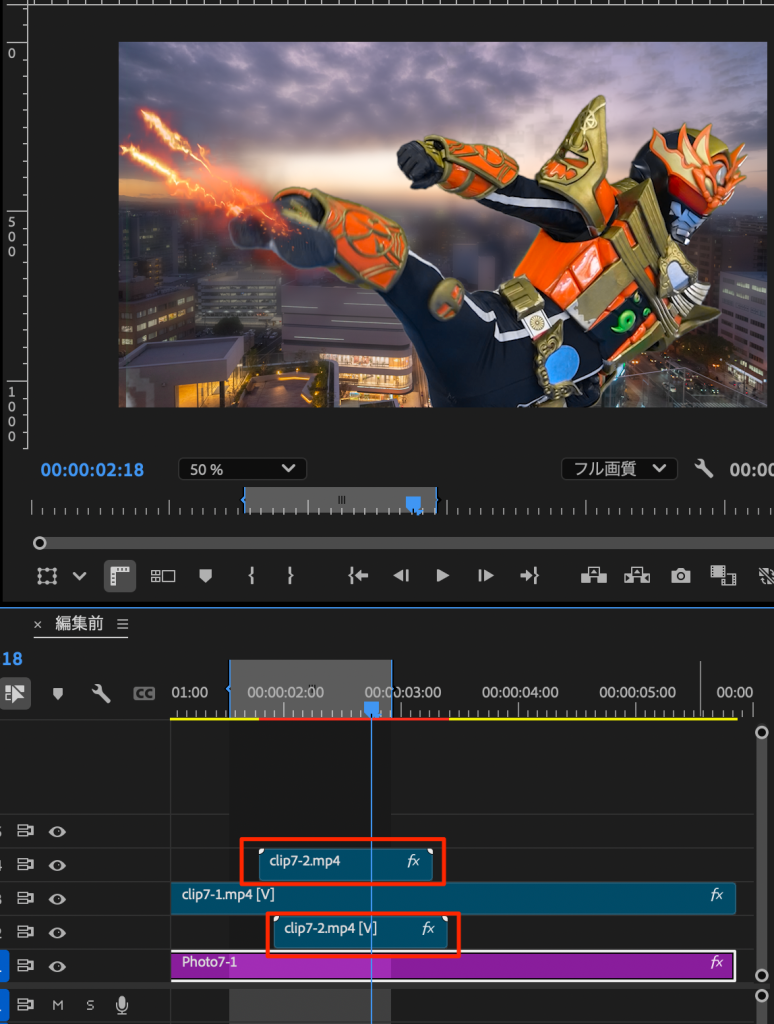Click the timeline playhead in the ruler
774x1024 pixels.
pyautogui.click(x=371, y=708)
